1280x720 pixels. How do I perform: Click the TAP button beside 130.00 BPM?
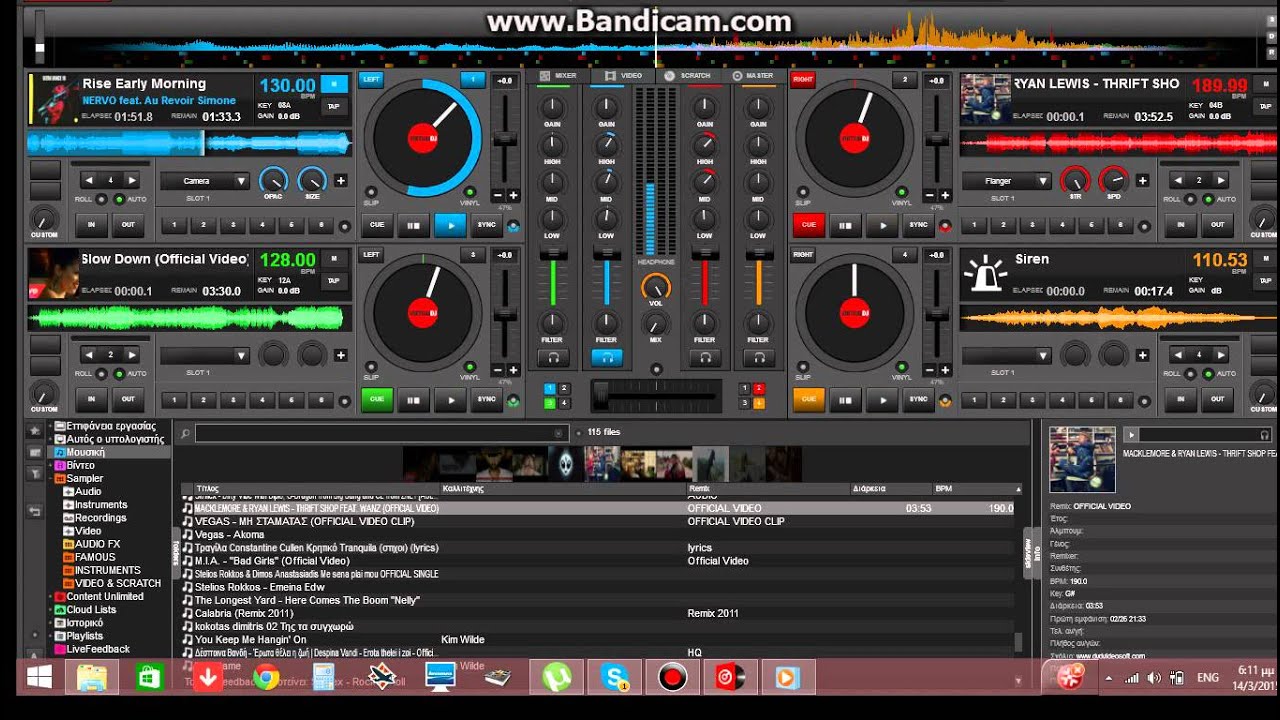334,106
